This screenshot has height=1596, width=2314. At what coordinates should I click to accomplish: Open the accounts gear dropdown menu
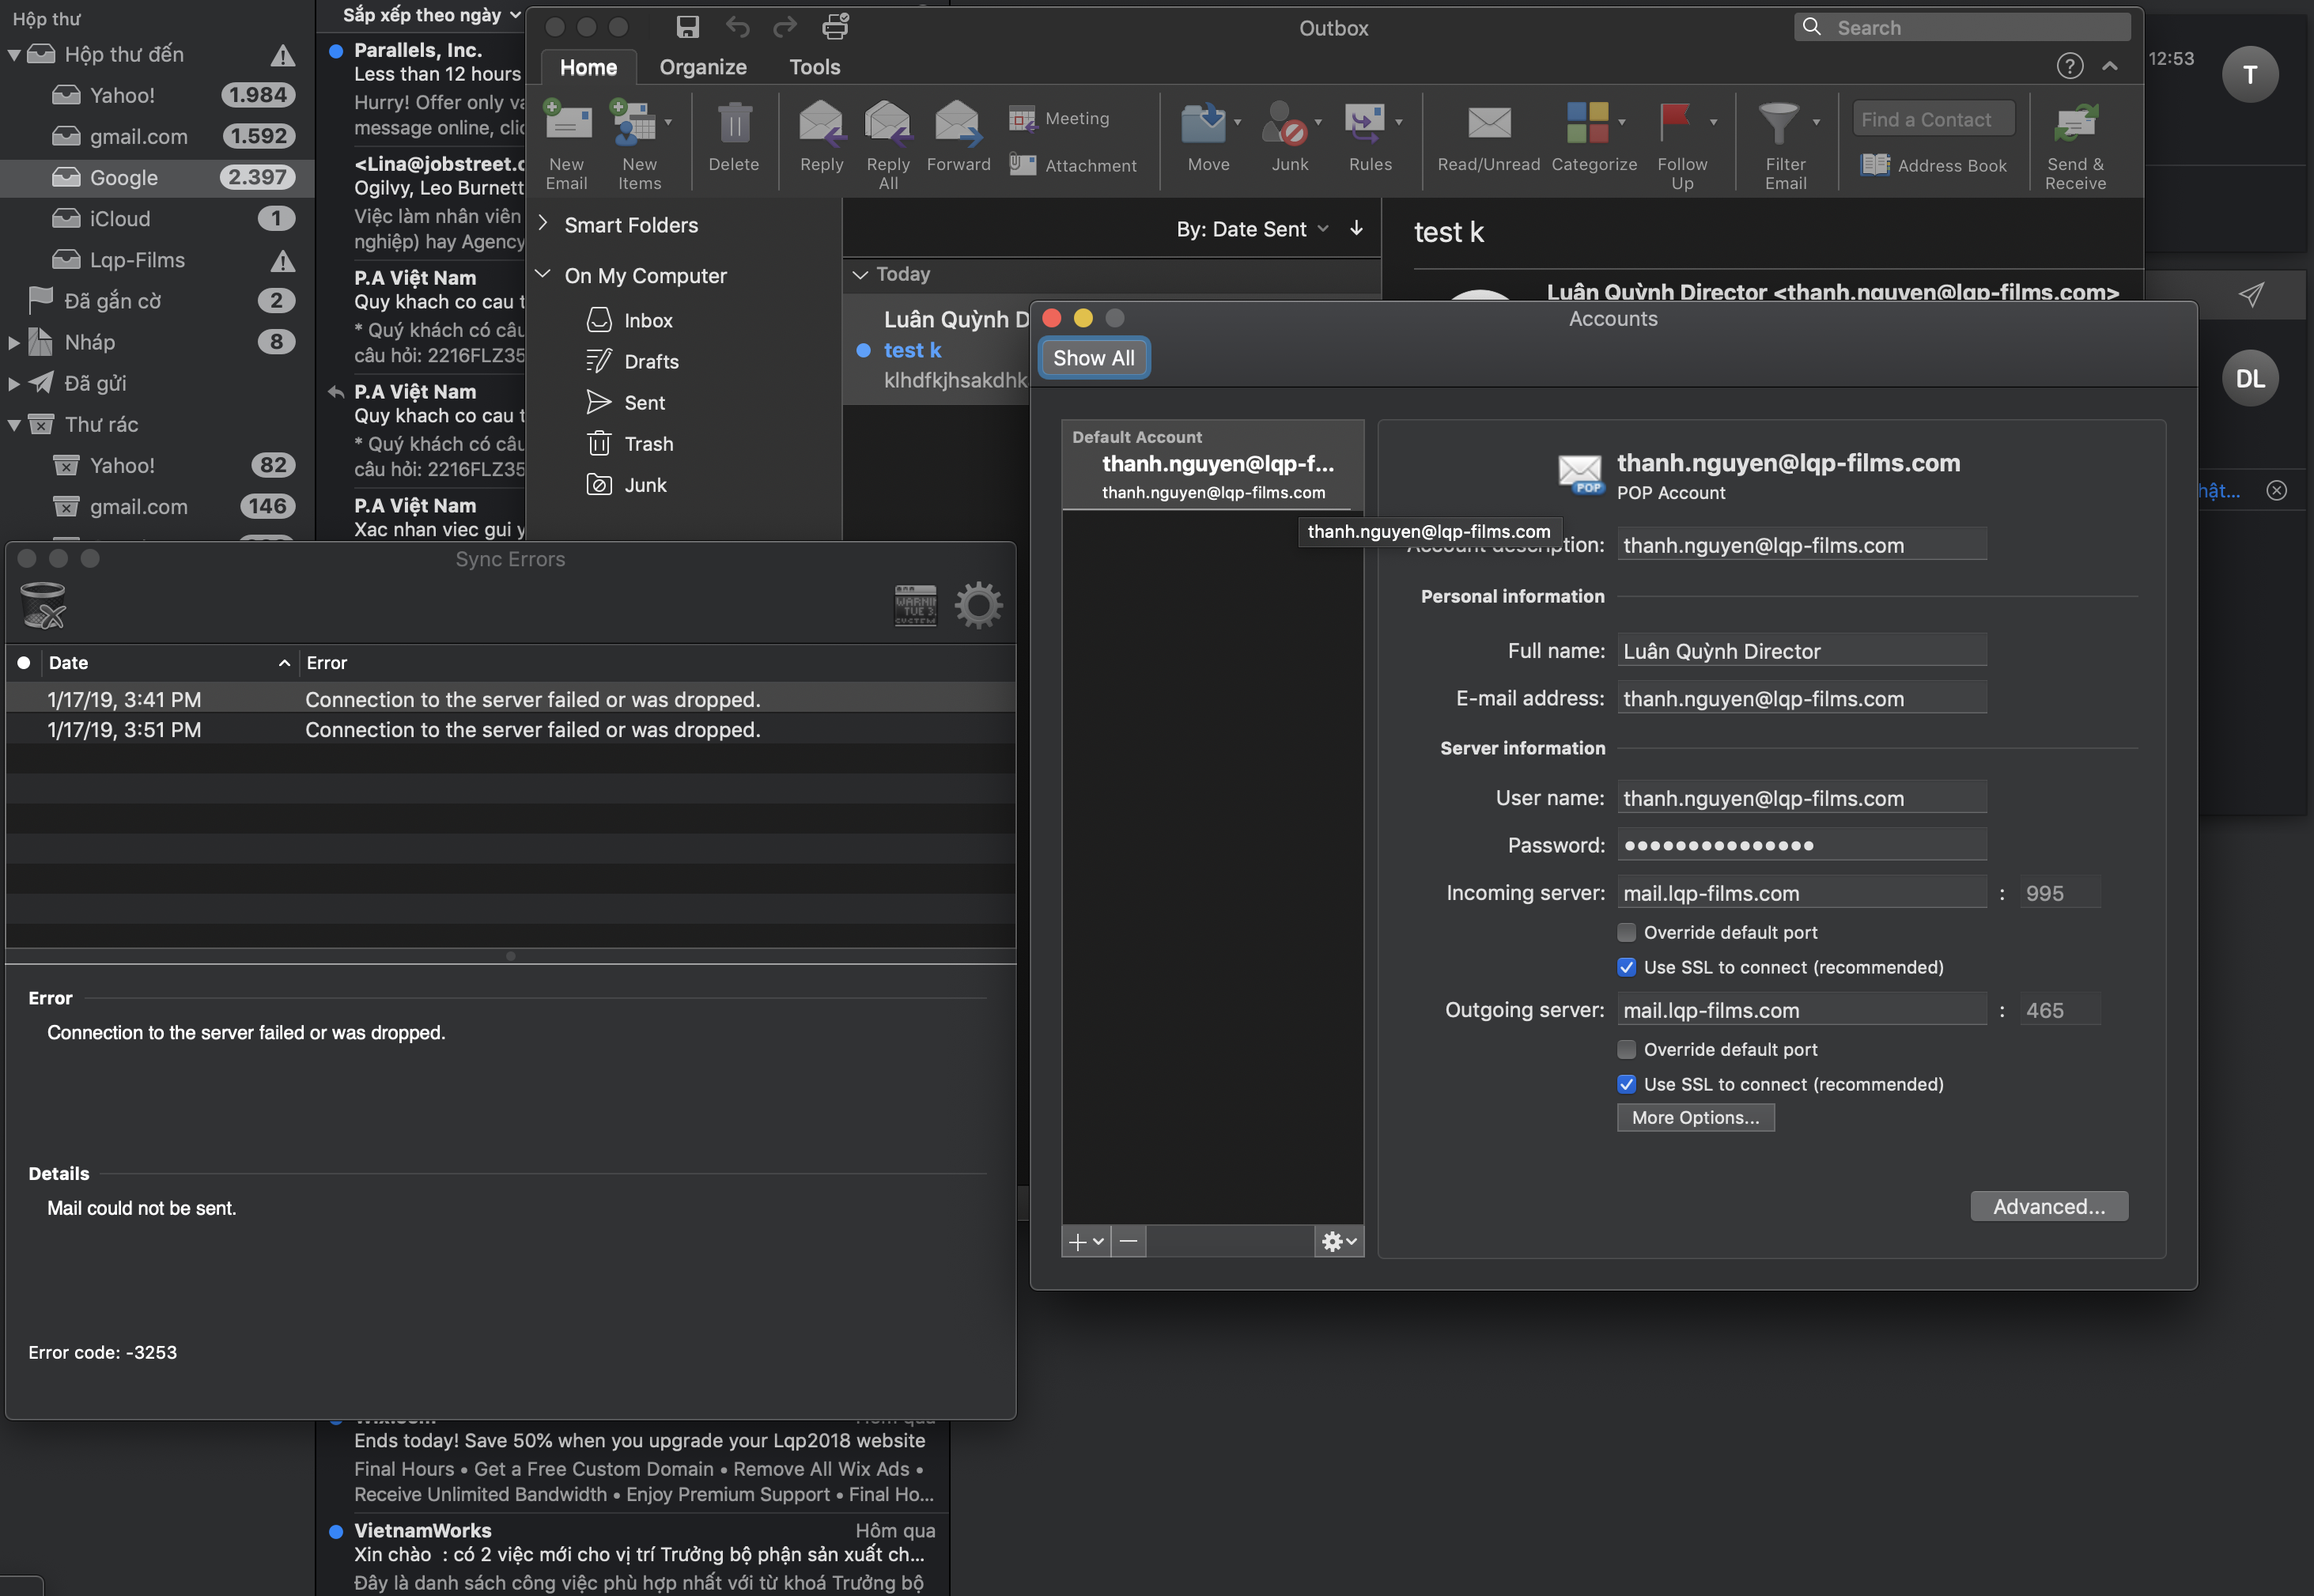[x=1339, y=1242]
